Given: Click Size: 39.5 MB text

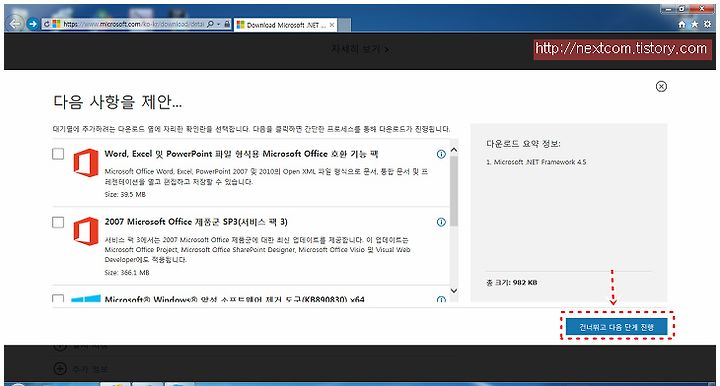Looking at the screenshot, I should [125, 195].
